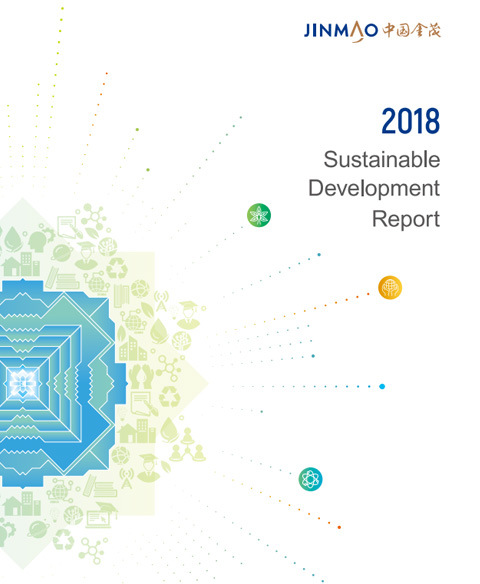Image resolution: width=480 pixels, height=584 pixels.
Task: Select the three-person connected network icon
Action: tap(187, 445)
